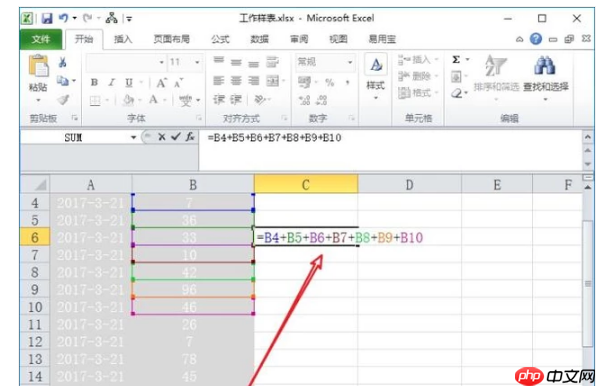596x386 pixels.
Task: Click the Save icon in quick access toolbar
Action: coord(47,18)
